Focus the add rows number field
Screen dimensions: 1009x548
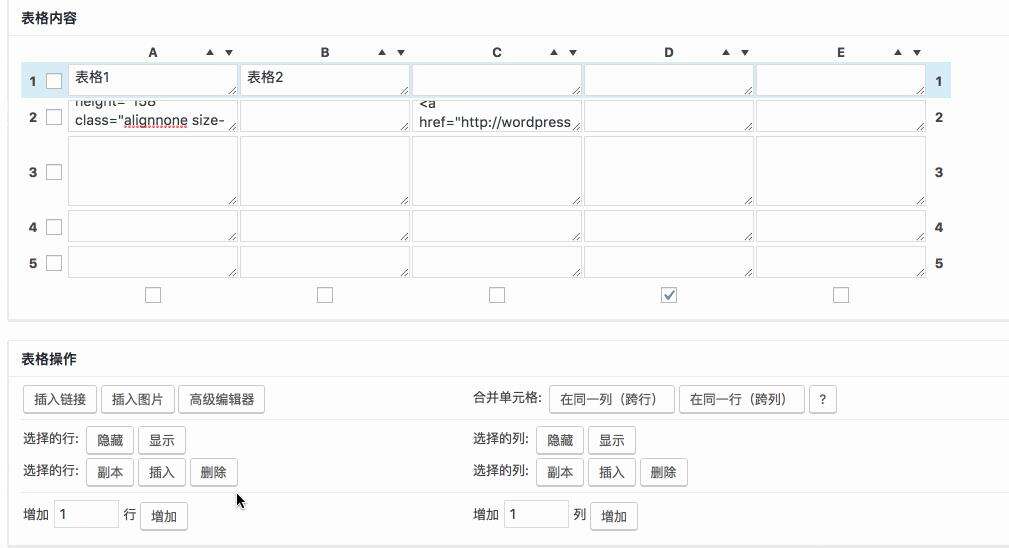pos(86,514)
